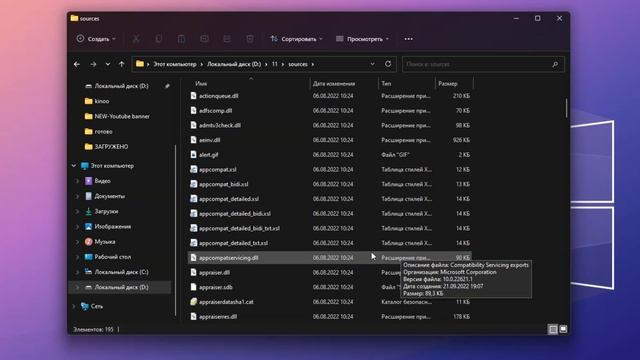Viewport: 640px width, 360px height.
Task: Go back with the left arrow
Action: click(77, 64)
